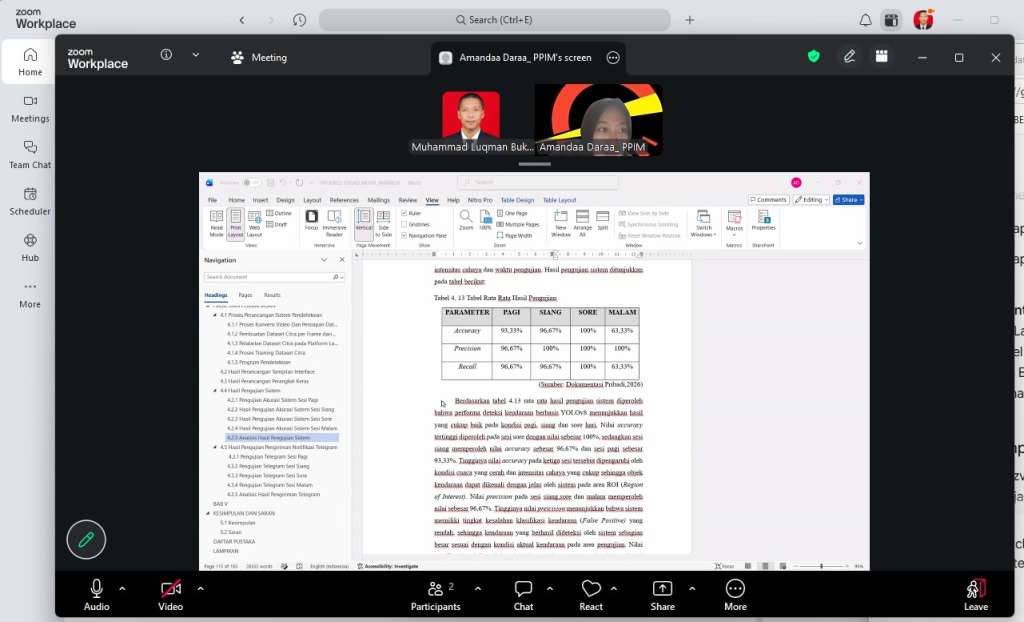The width and height of the screenshot is (1024, 622).
Task: Open Team Chat in Zoom sidebar
Action: click(x=30, y=155)
